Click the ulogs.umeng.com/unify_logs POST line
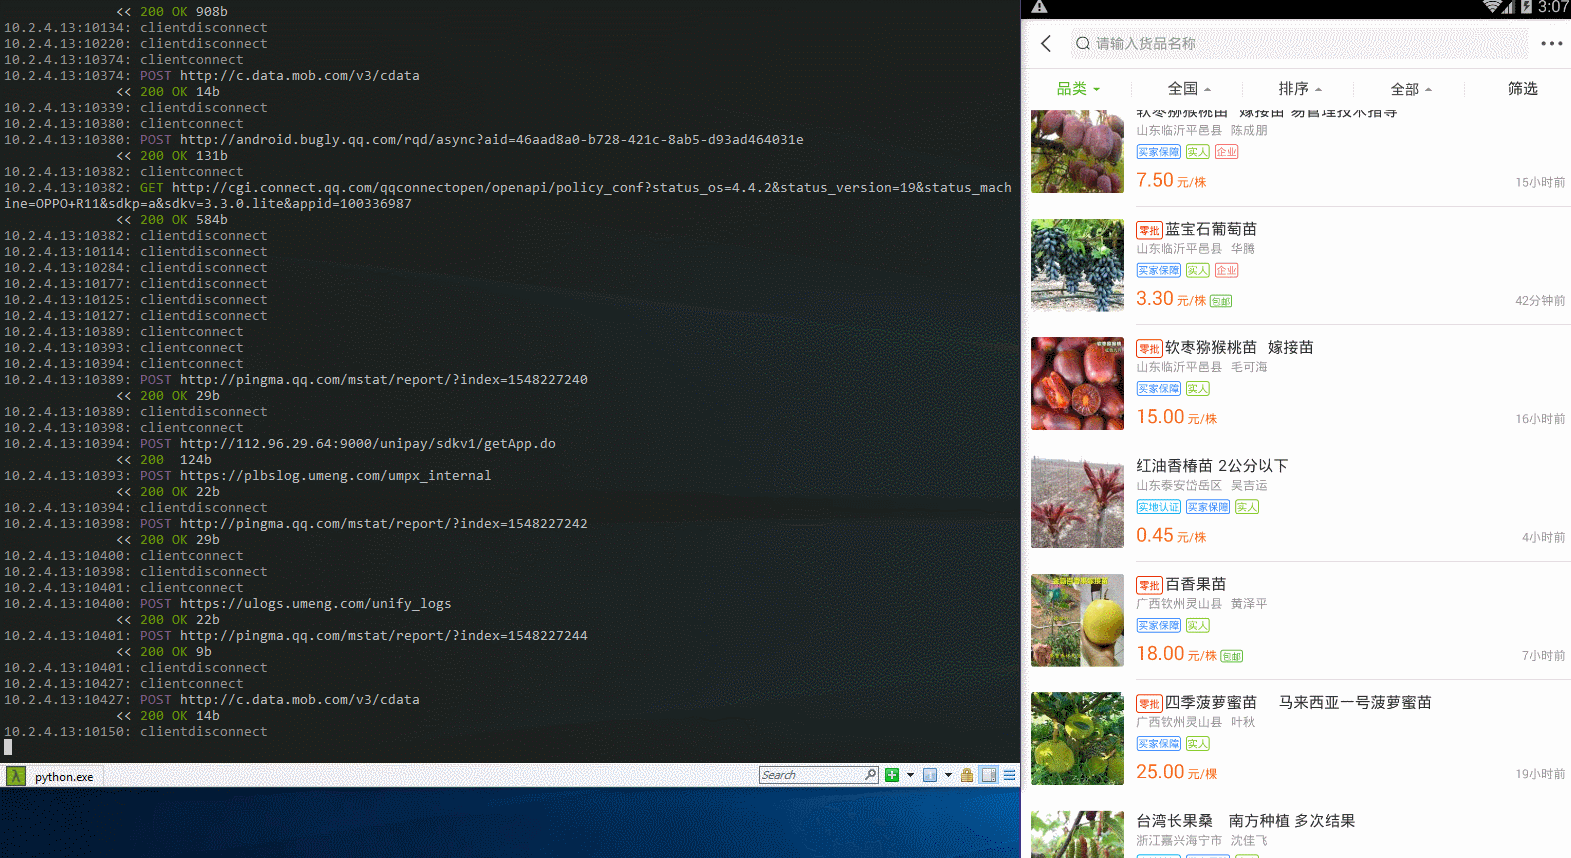This screenshot has width=1571, height=858. click(x=228, y=604)
